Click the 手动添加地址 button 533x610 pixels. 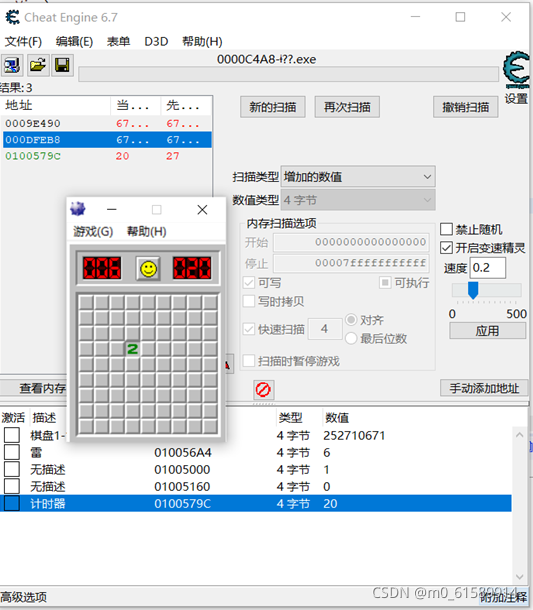[x=484, y=388]
